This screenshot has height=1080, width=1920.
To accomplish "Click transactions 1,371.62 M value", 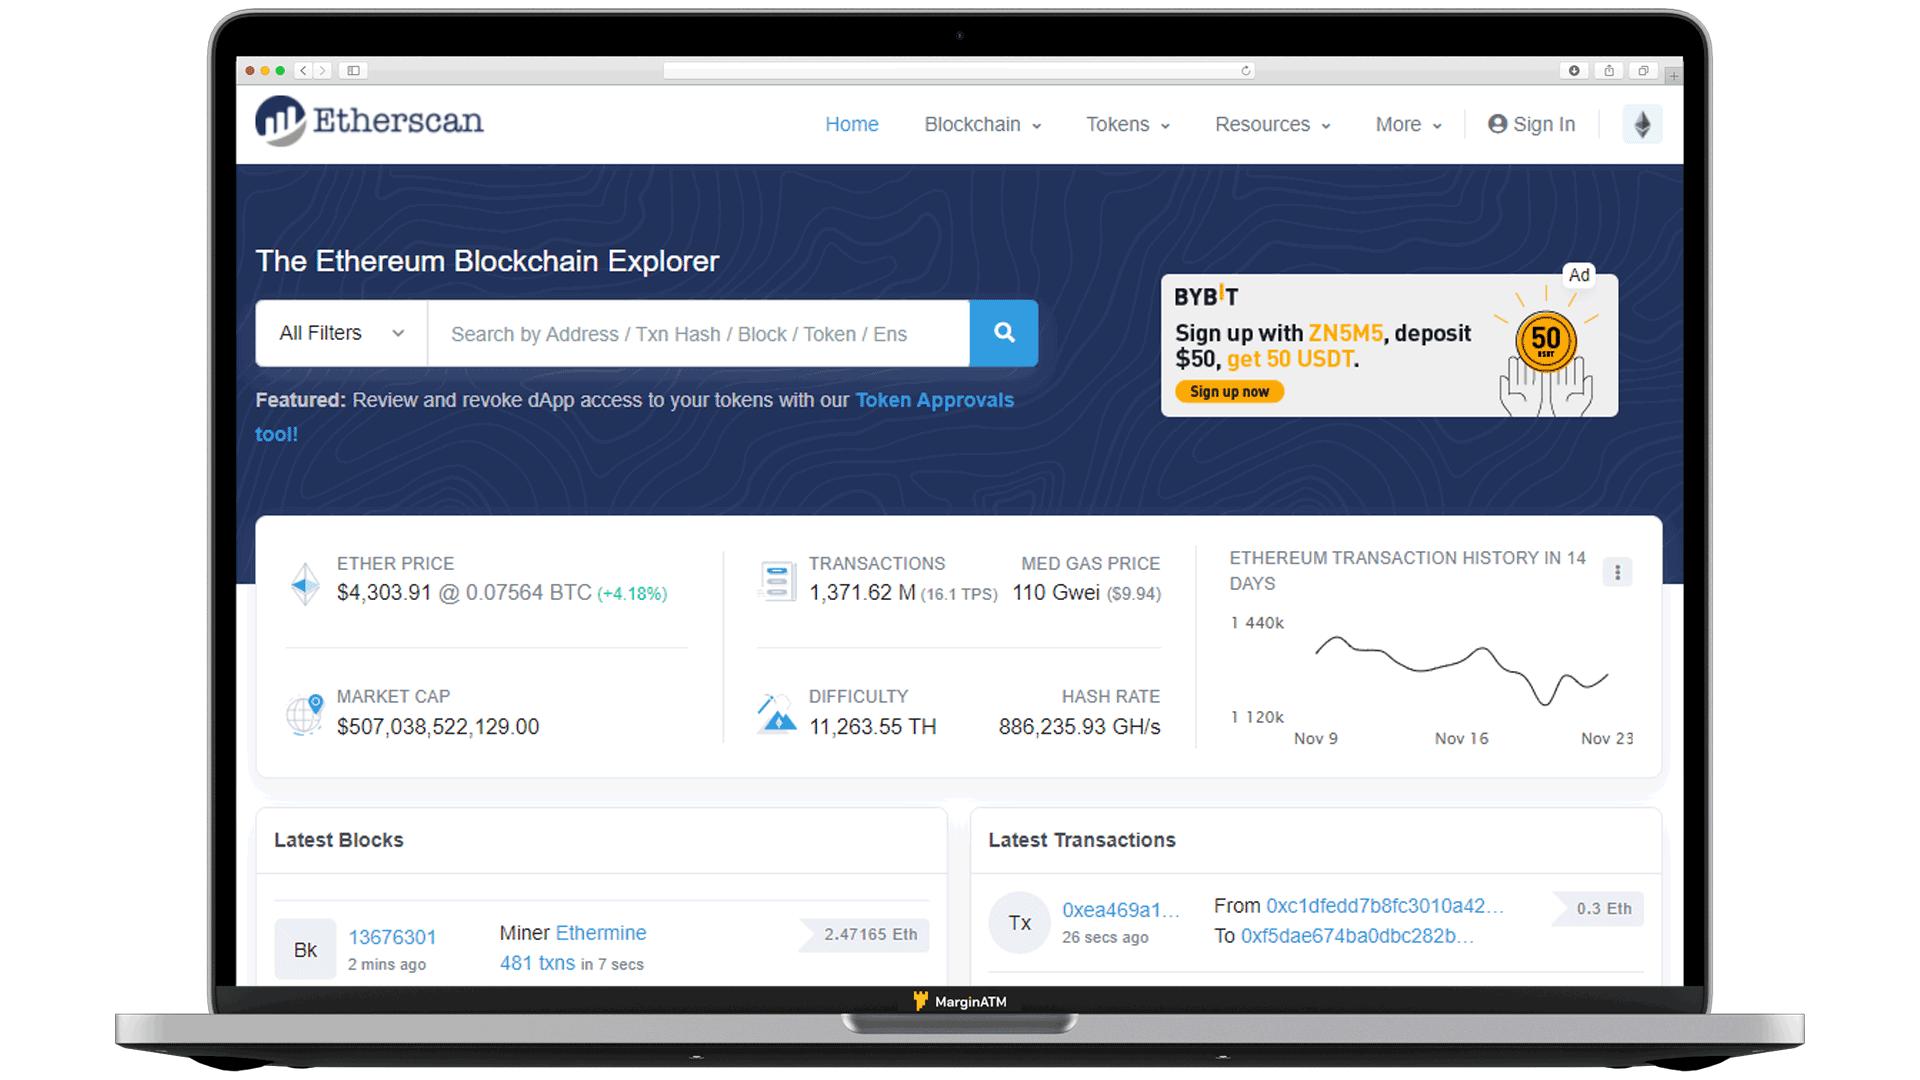I will [862, 592].
